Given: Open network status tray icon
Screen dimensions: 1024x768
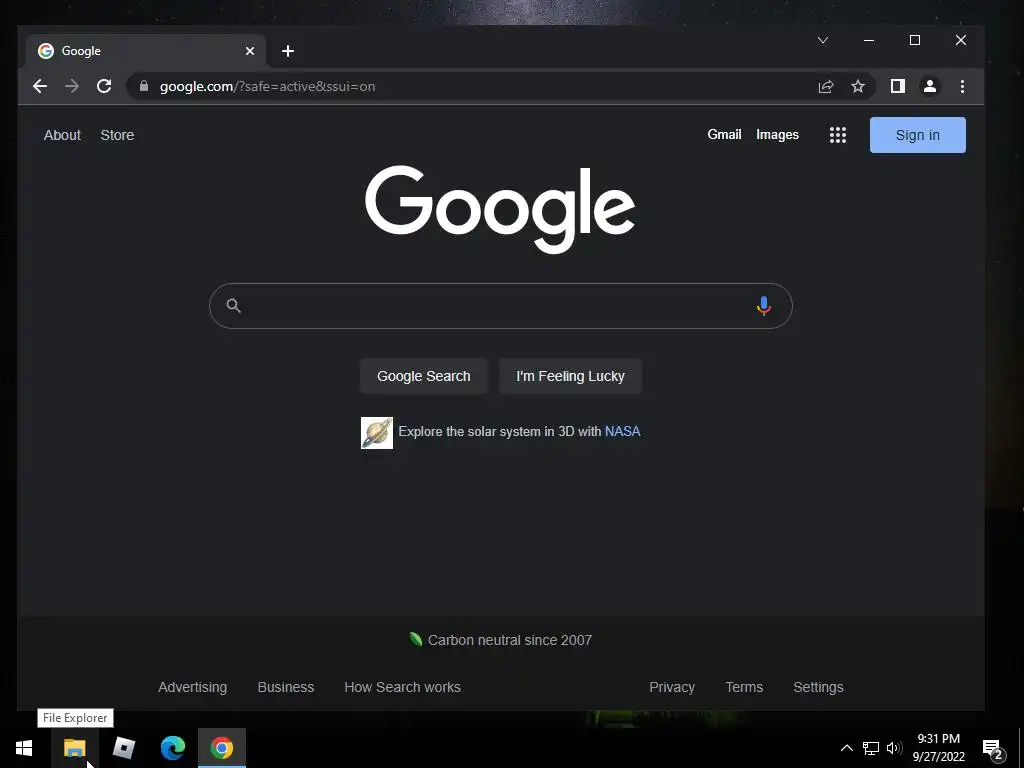Looking at the screenshot, I should pos(871,748).
